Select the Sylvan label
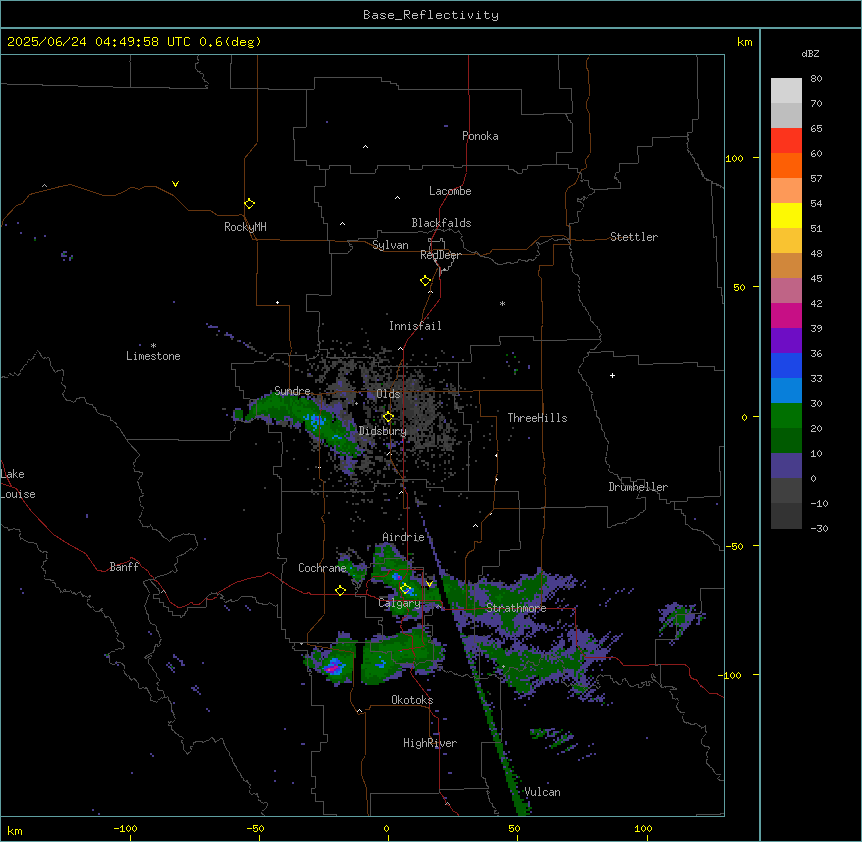The image size is (862, 842). click(390, 245)
